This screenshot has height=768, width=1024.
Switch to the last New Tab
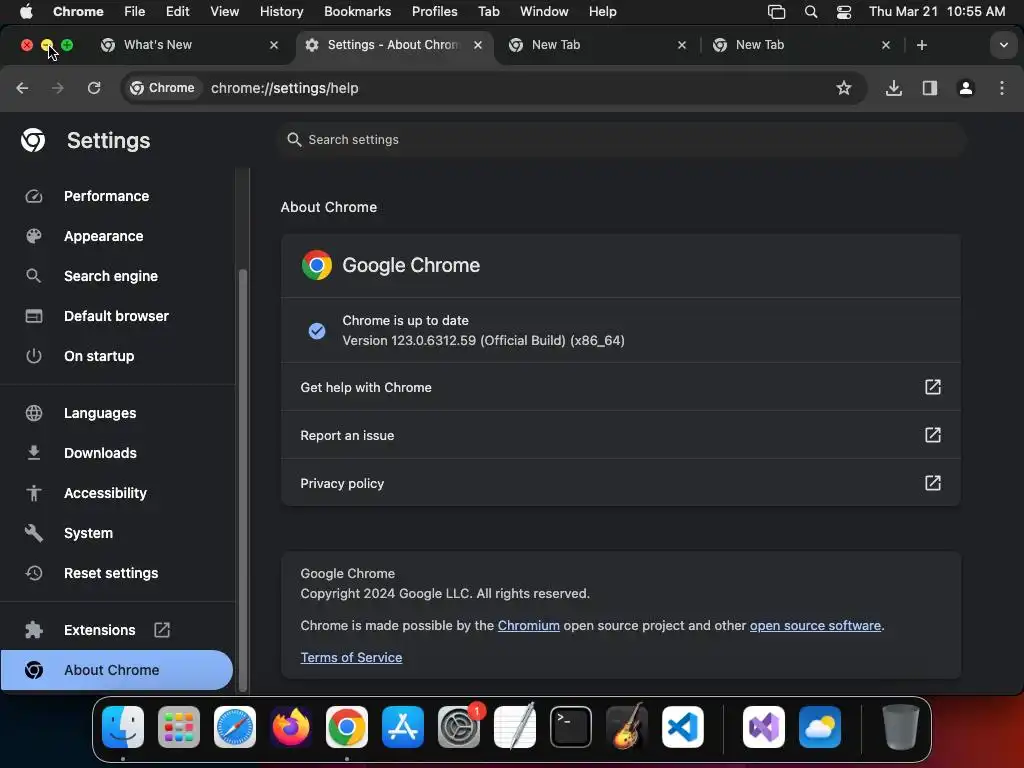click(802, 45)
